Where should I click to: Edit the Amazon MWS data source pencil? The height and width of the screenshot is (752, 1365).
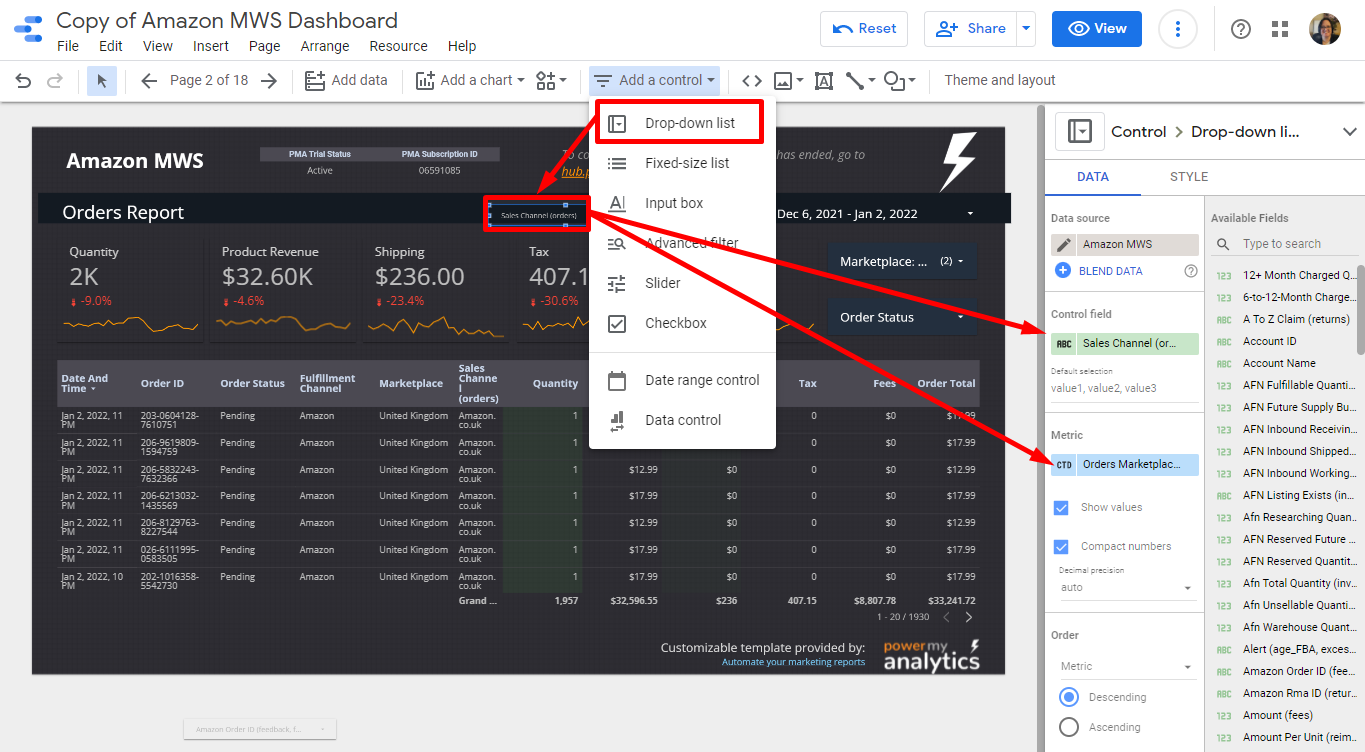(1064, 244)
